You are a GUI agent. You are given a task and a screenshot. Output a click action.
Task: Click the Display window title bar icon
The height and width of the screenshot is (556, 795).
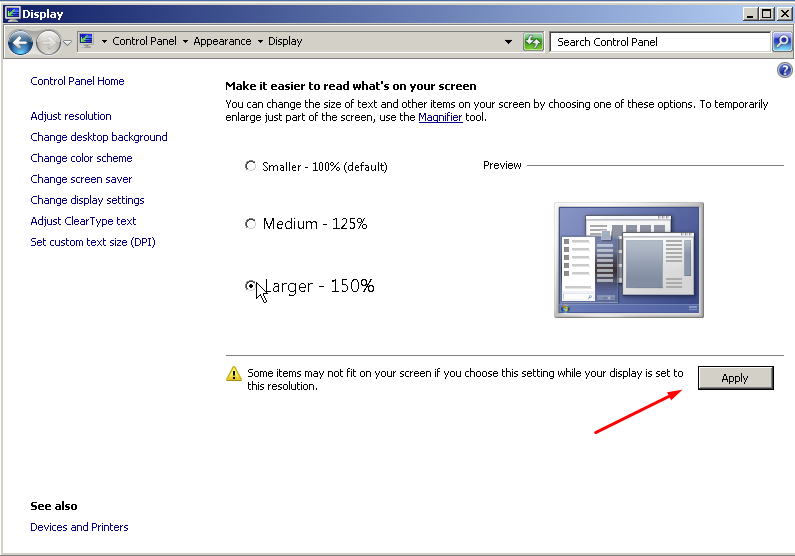[x=12, y=14]
